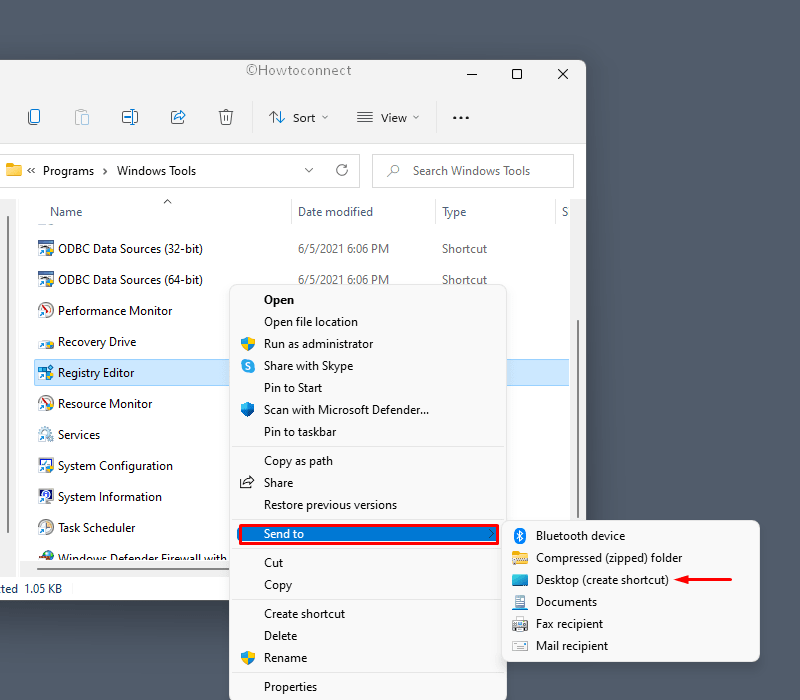Select the Services gear icon
The width and height of the screenshot is (800, 700).
pyautogui.click(x=45, y=435)
